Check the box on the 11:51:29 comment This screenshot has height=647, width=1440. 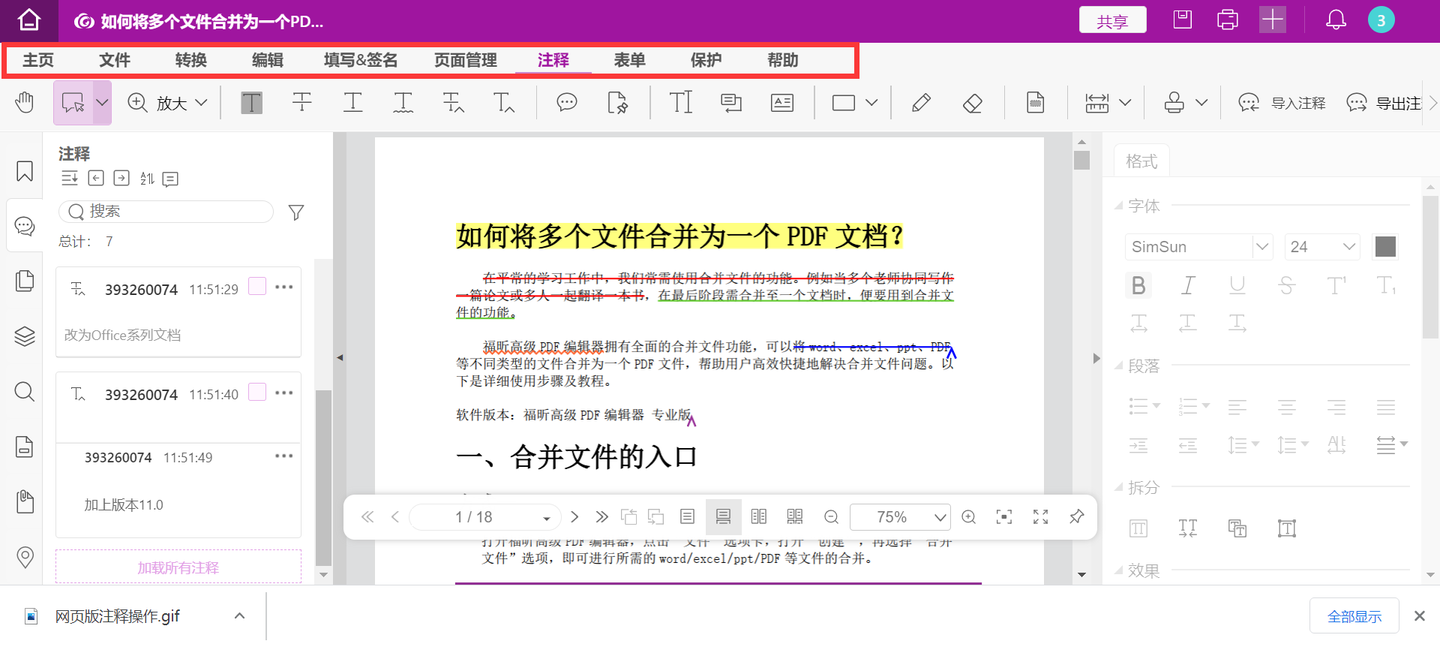coord(257,287)
